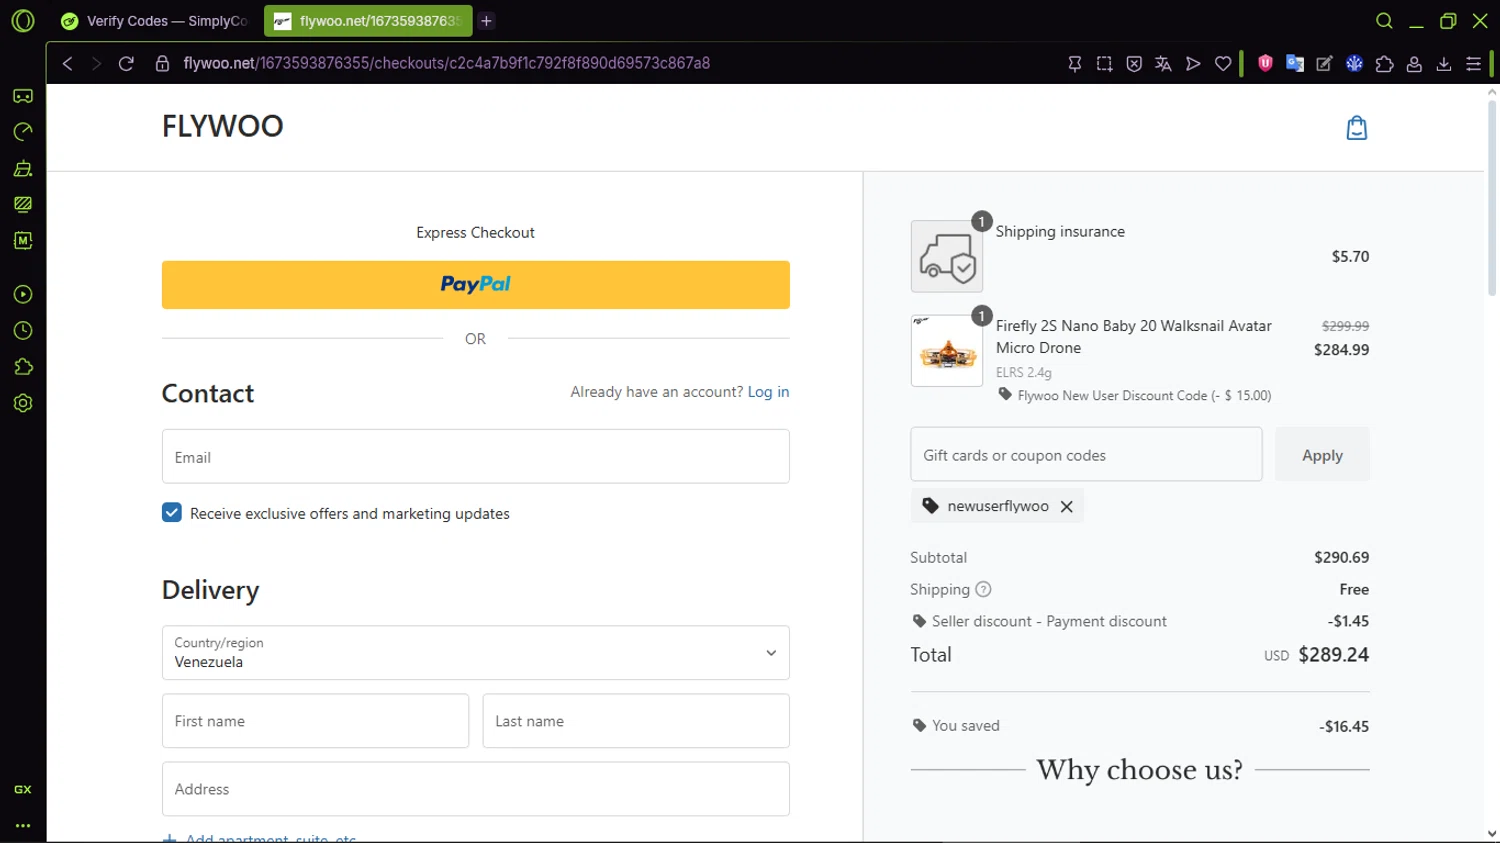Click the Log in link
The width and height of the screenshot is (1500, 843).
tap(768, 392)
